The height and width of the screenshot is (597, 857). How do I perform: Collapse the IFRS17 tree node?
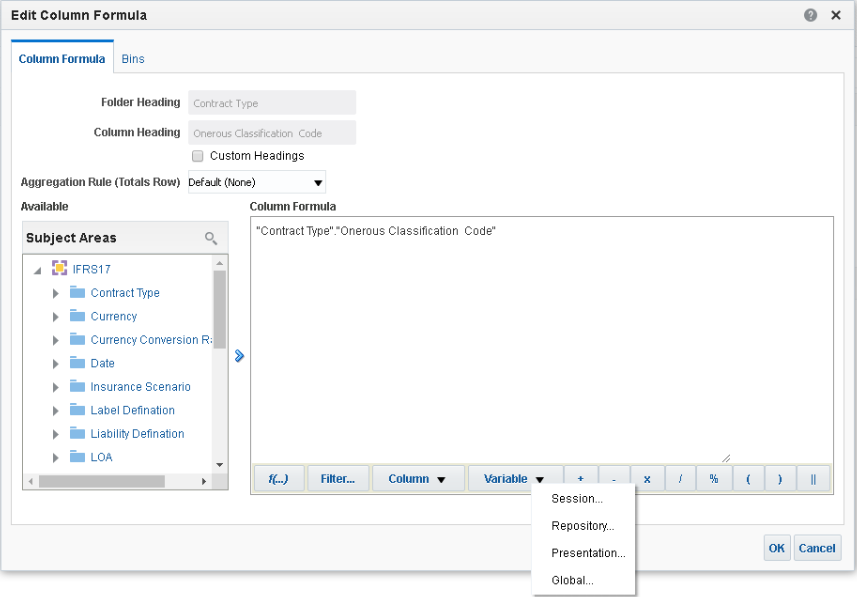(37, 270)
